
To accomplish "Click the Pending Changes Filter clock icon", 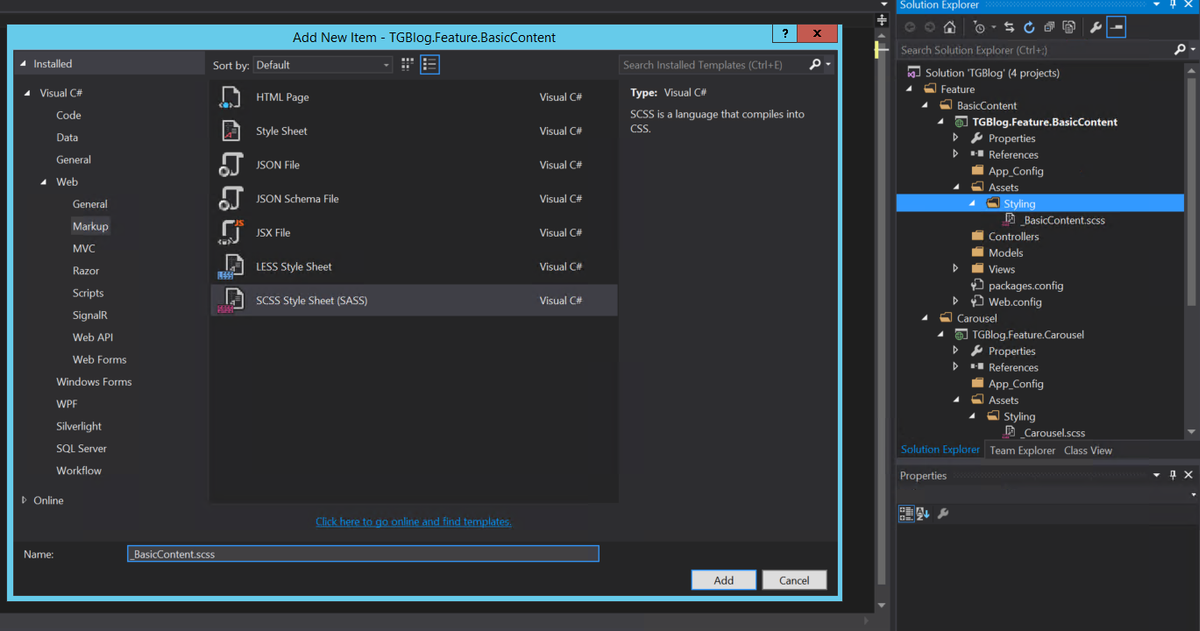I will pyautogui.click(x=979, y=27).
